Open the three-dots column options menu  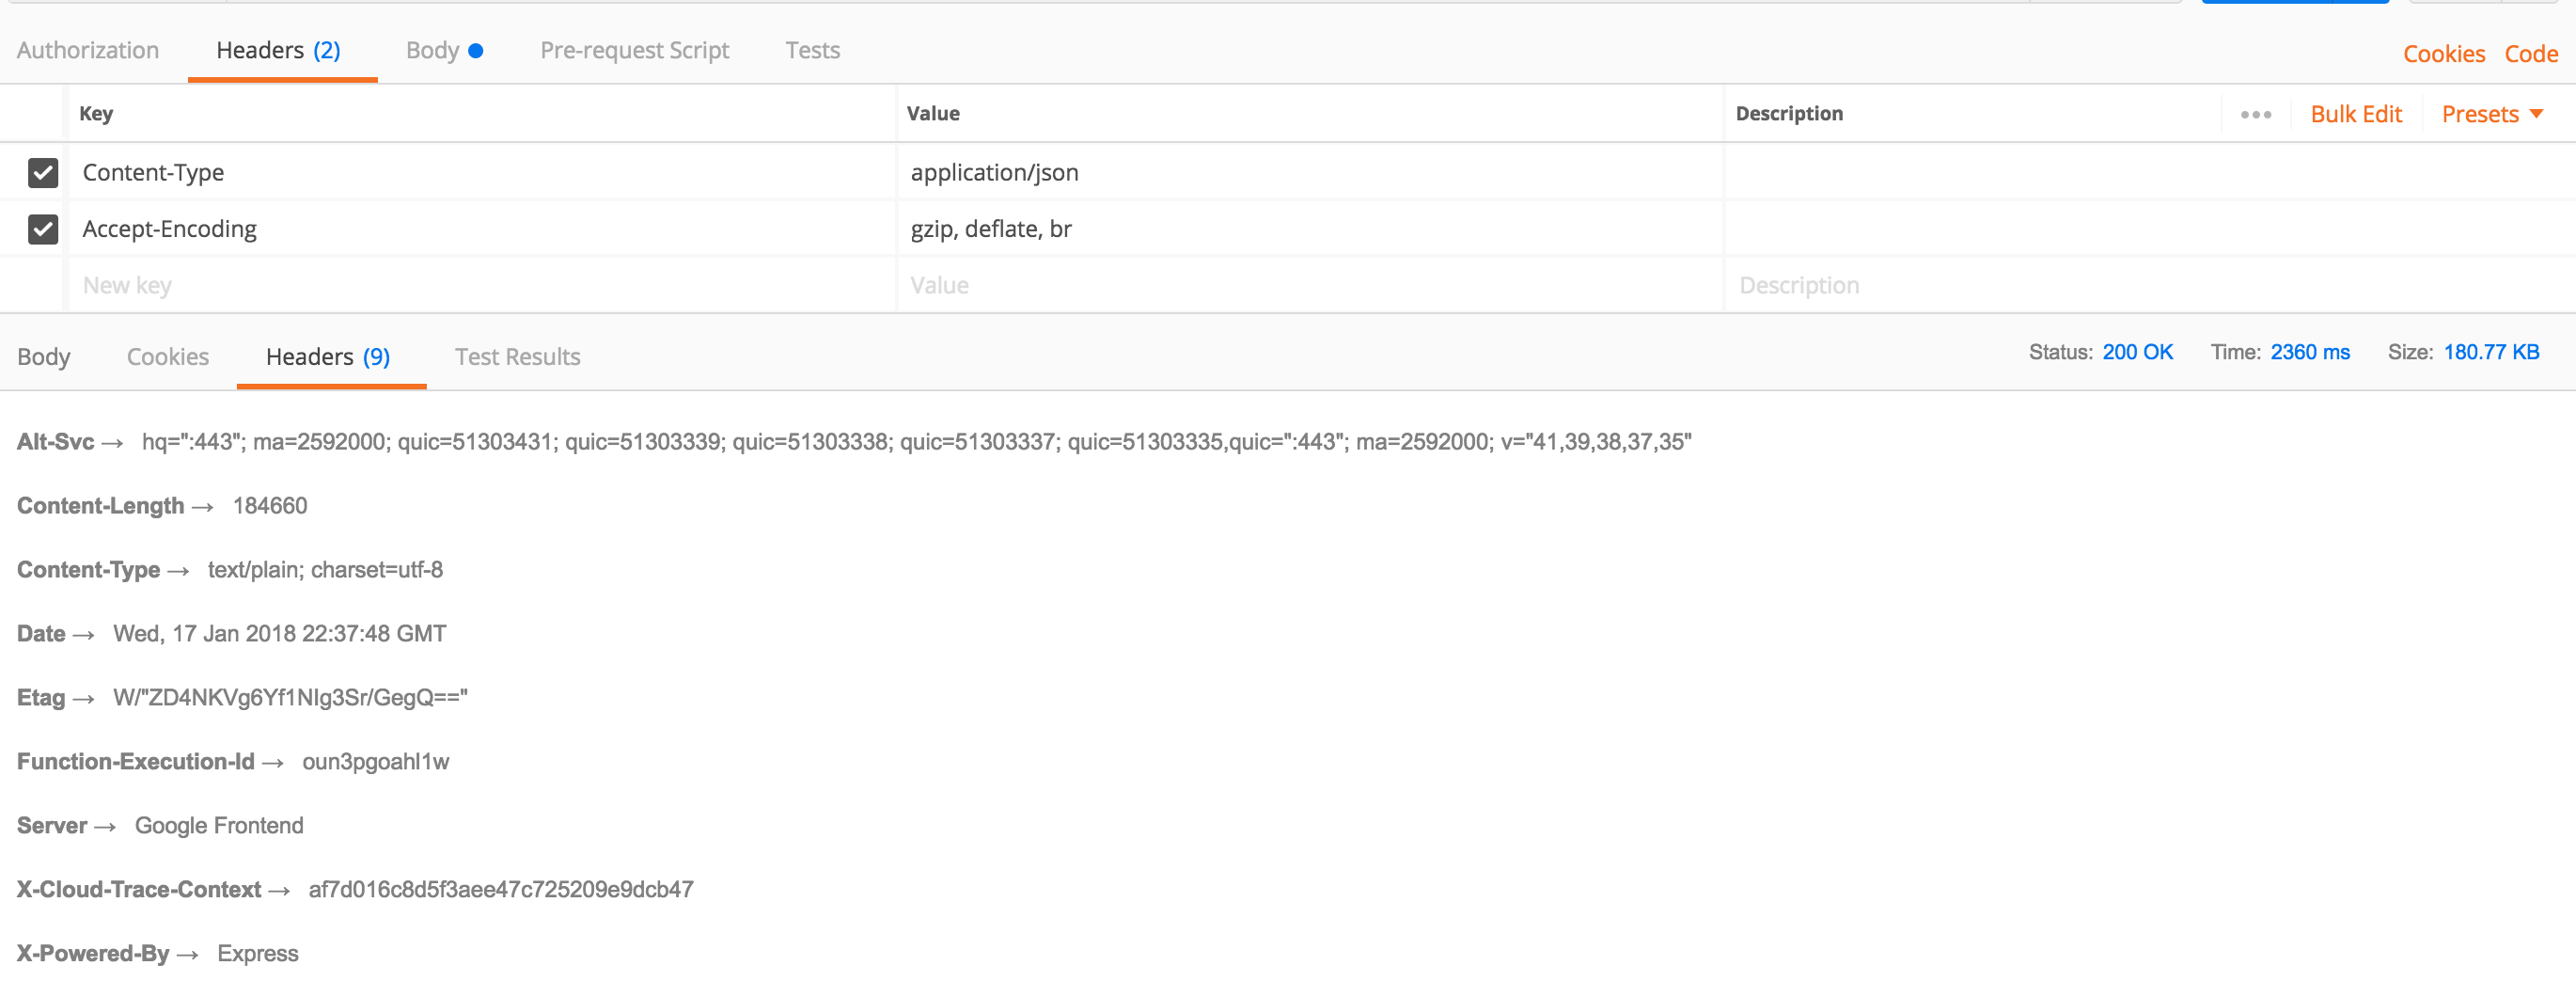tap(2255, 114)
